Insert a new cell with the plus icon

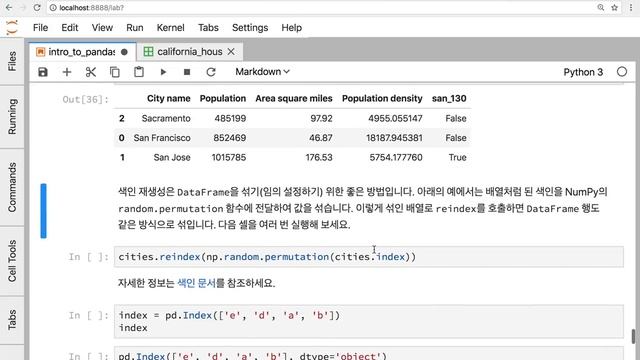click(x=67, y=72)
